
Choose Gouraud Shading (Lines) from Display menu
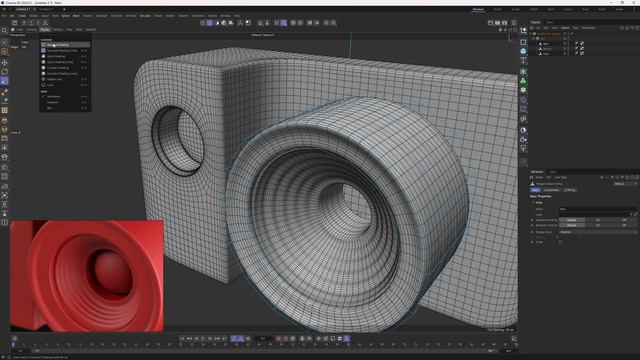[64, 51]
